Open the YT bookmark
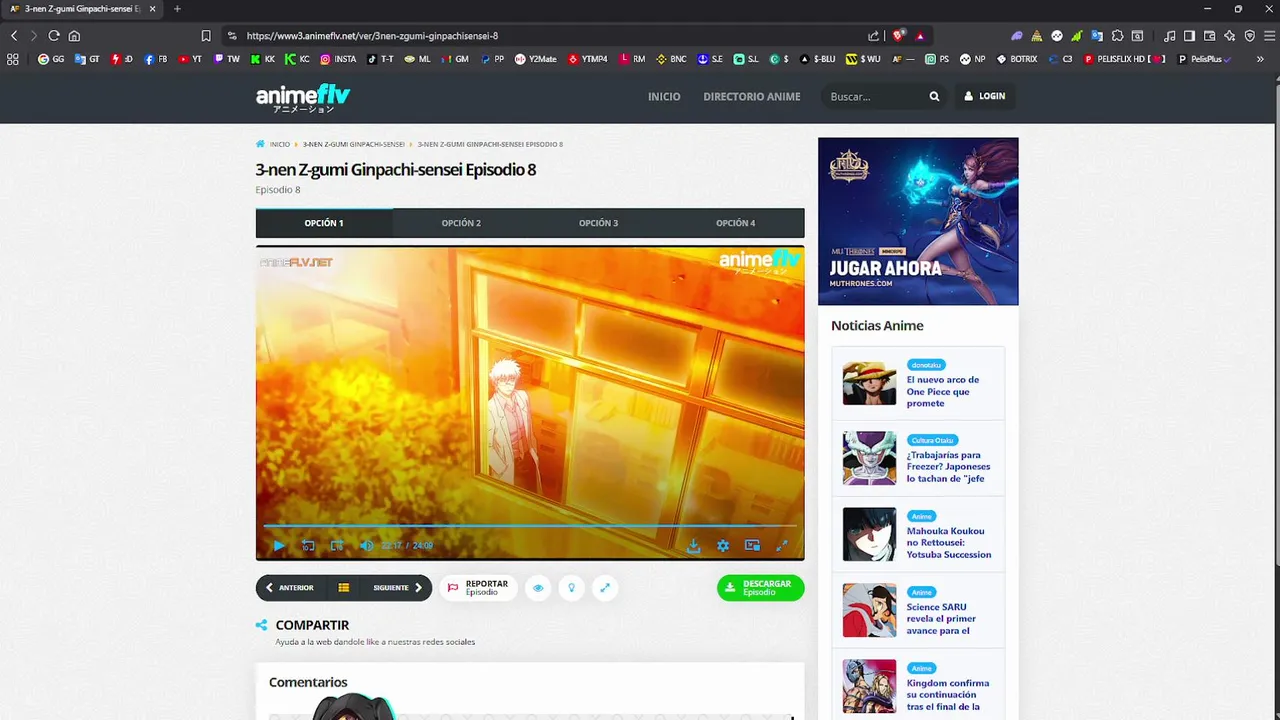 click(190, 59)
